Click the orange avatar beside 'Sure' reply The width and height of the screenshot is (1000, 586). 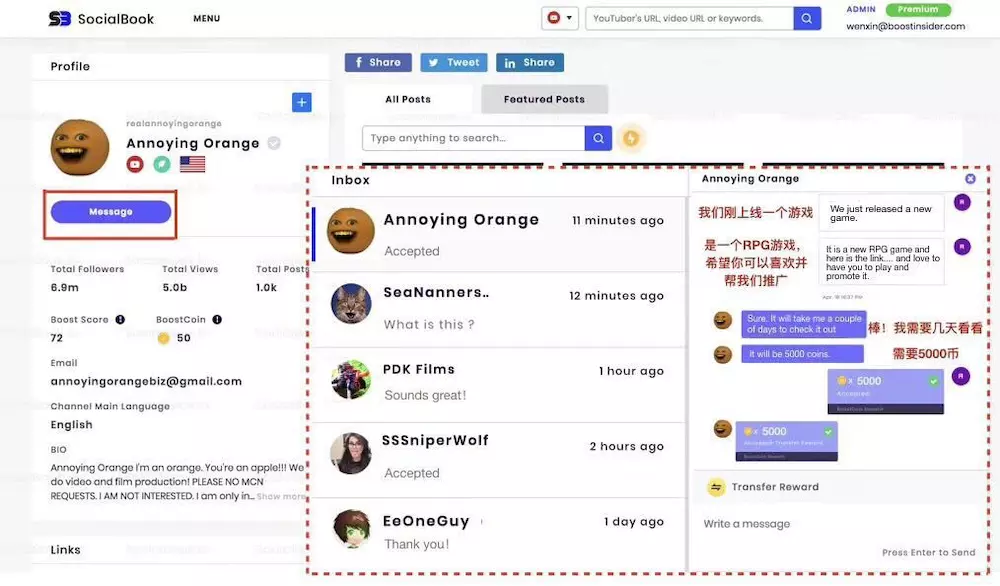722,319
